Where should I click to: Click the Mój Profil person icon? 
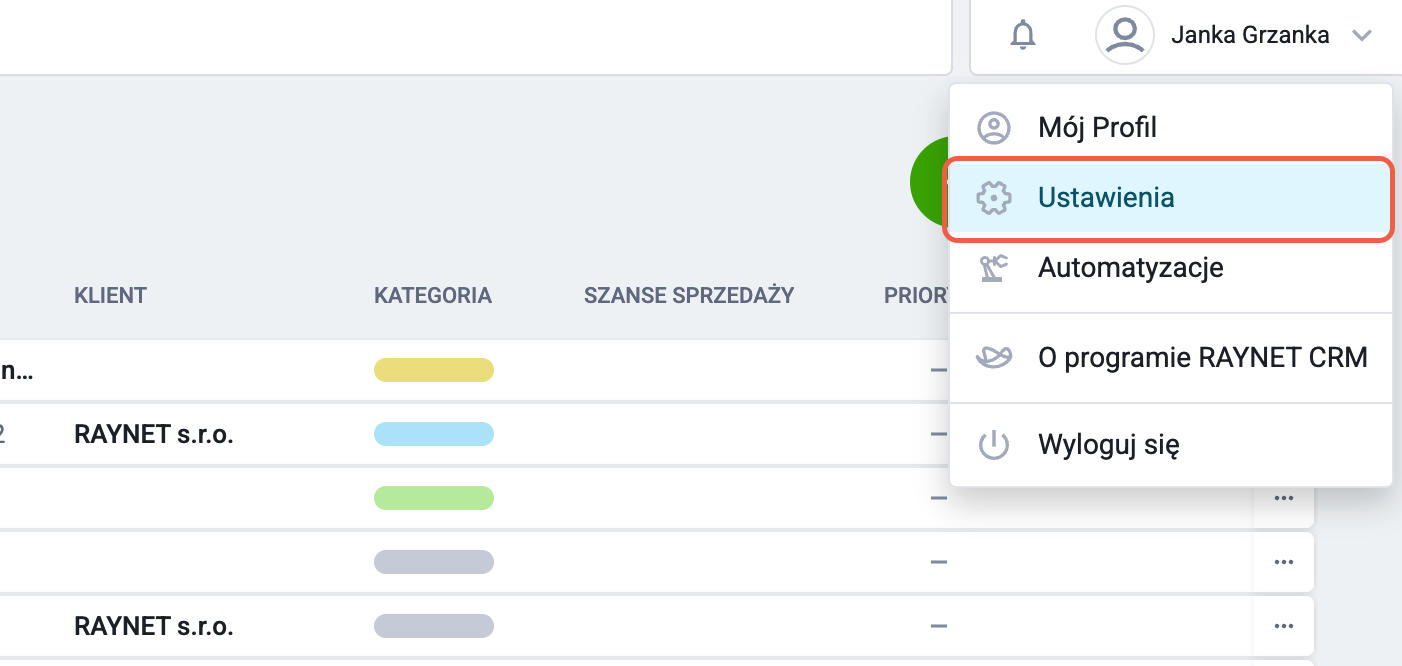tap(993, 128)
